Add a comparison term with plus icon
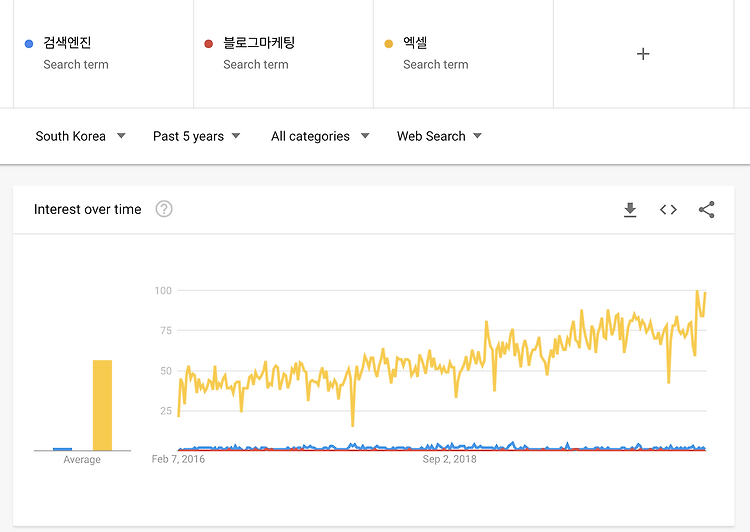Screen dimensions: 750x532 (x=643, y=54)
